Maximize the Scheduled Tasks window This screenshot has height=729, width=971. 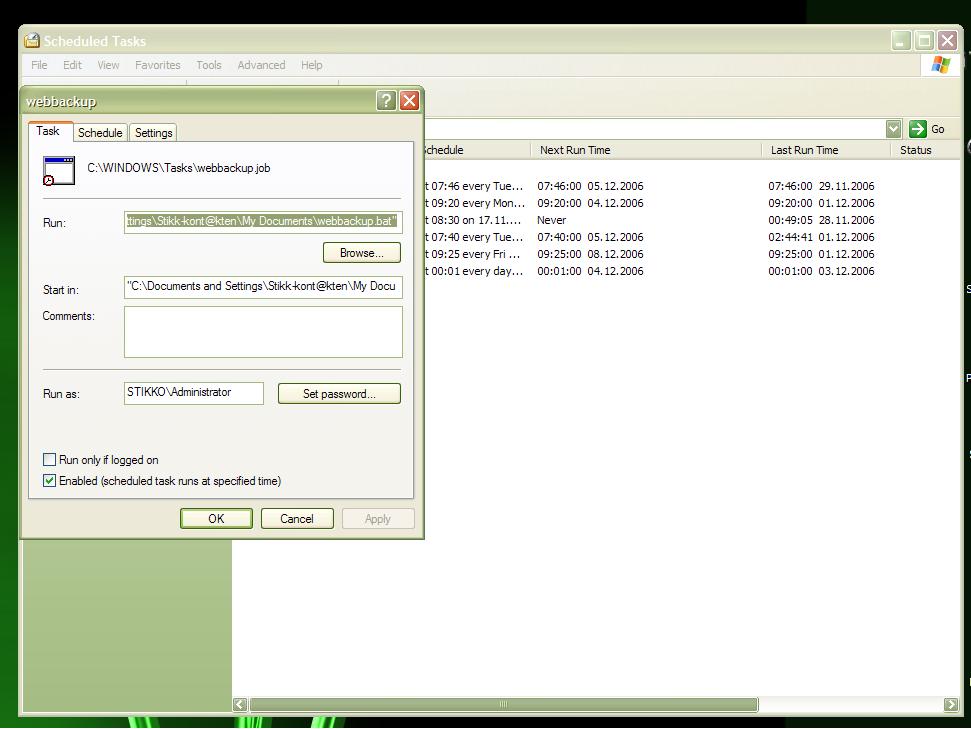(924, 41)
